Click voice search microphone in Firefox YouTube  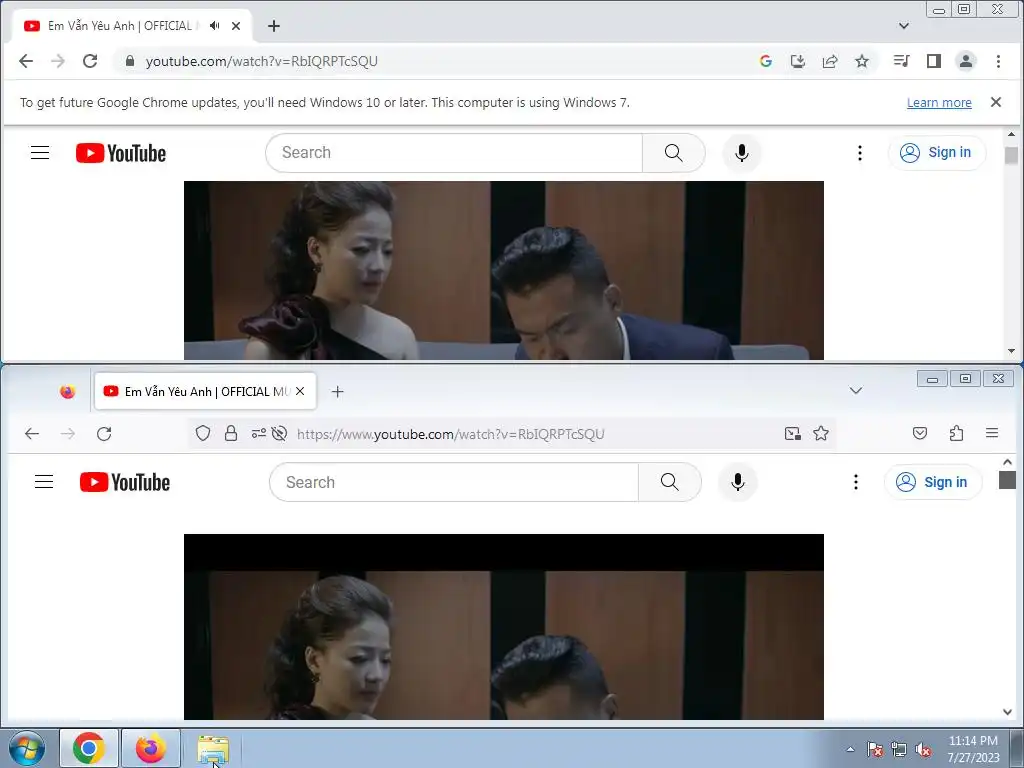coord(737,482)
